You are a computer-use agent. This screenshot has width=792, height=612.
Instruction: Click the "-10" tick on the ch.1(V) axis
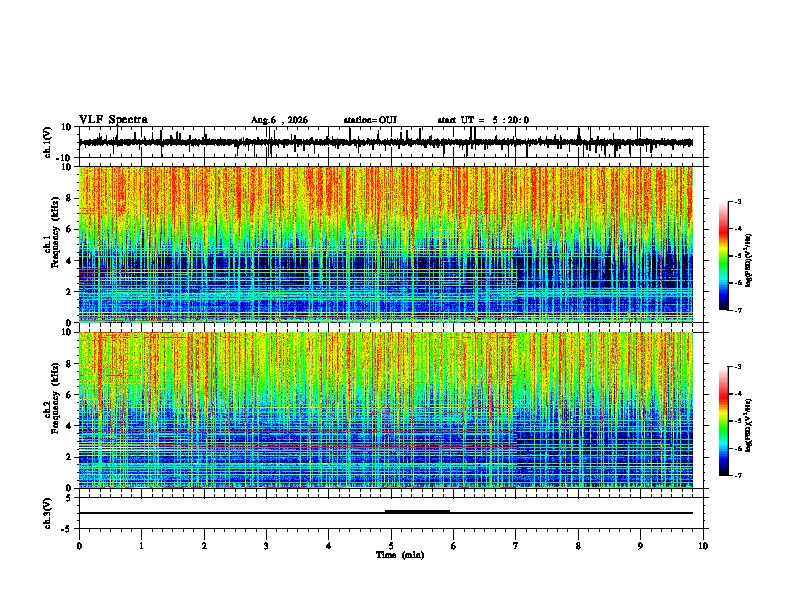pyautogui.click(x=65, y=158)
